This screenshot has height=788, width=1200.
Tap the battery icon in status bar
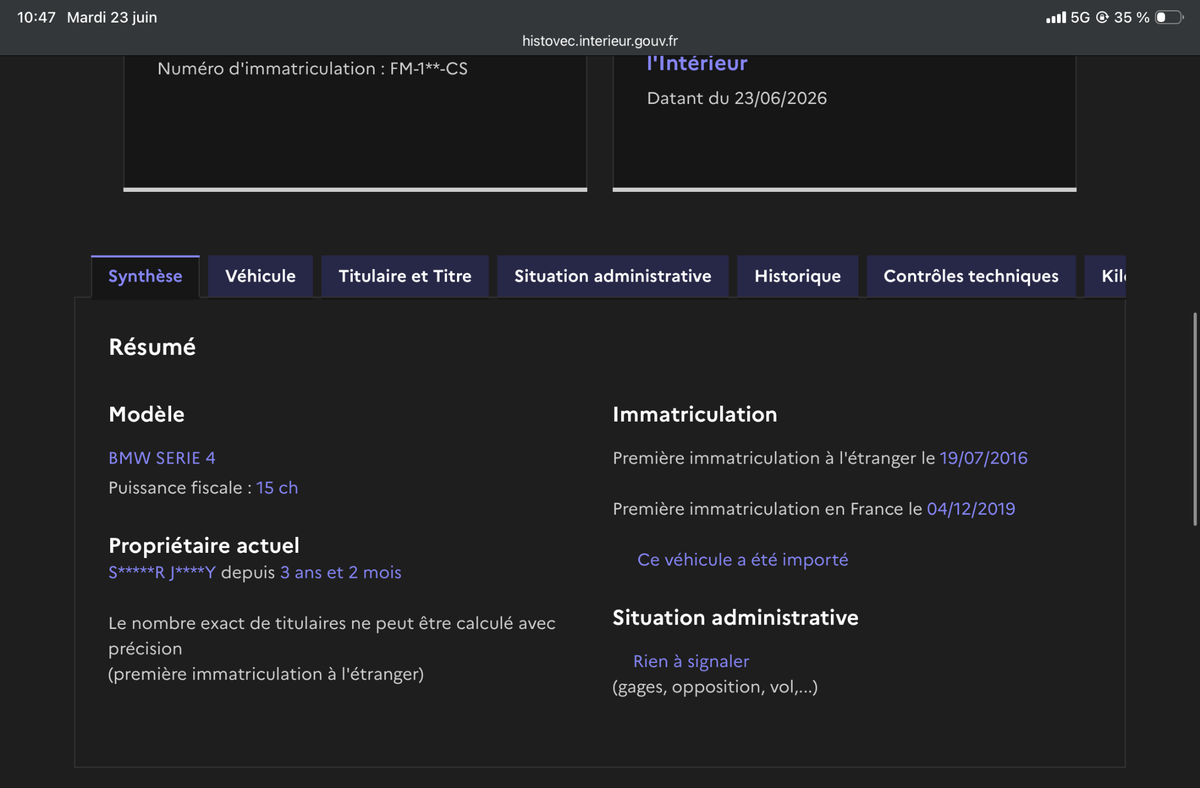(1168, 18)
